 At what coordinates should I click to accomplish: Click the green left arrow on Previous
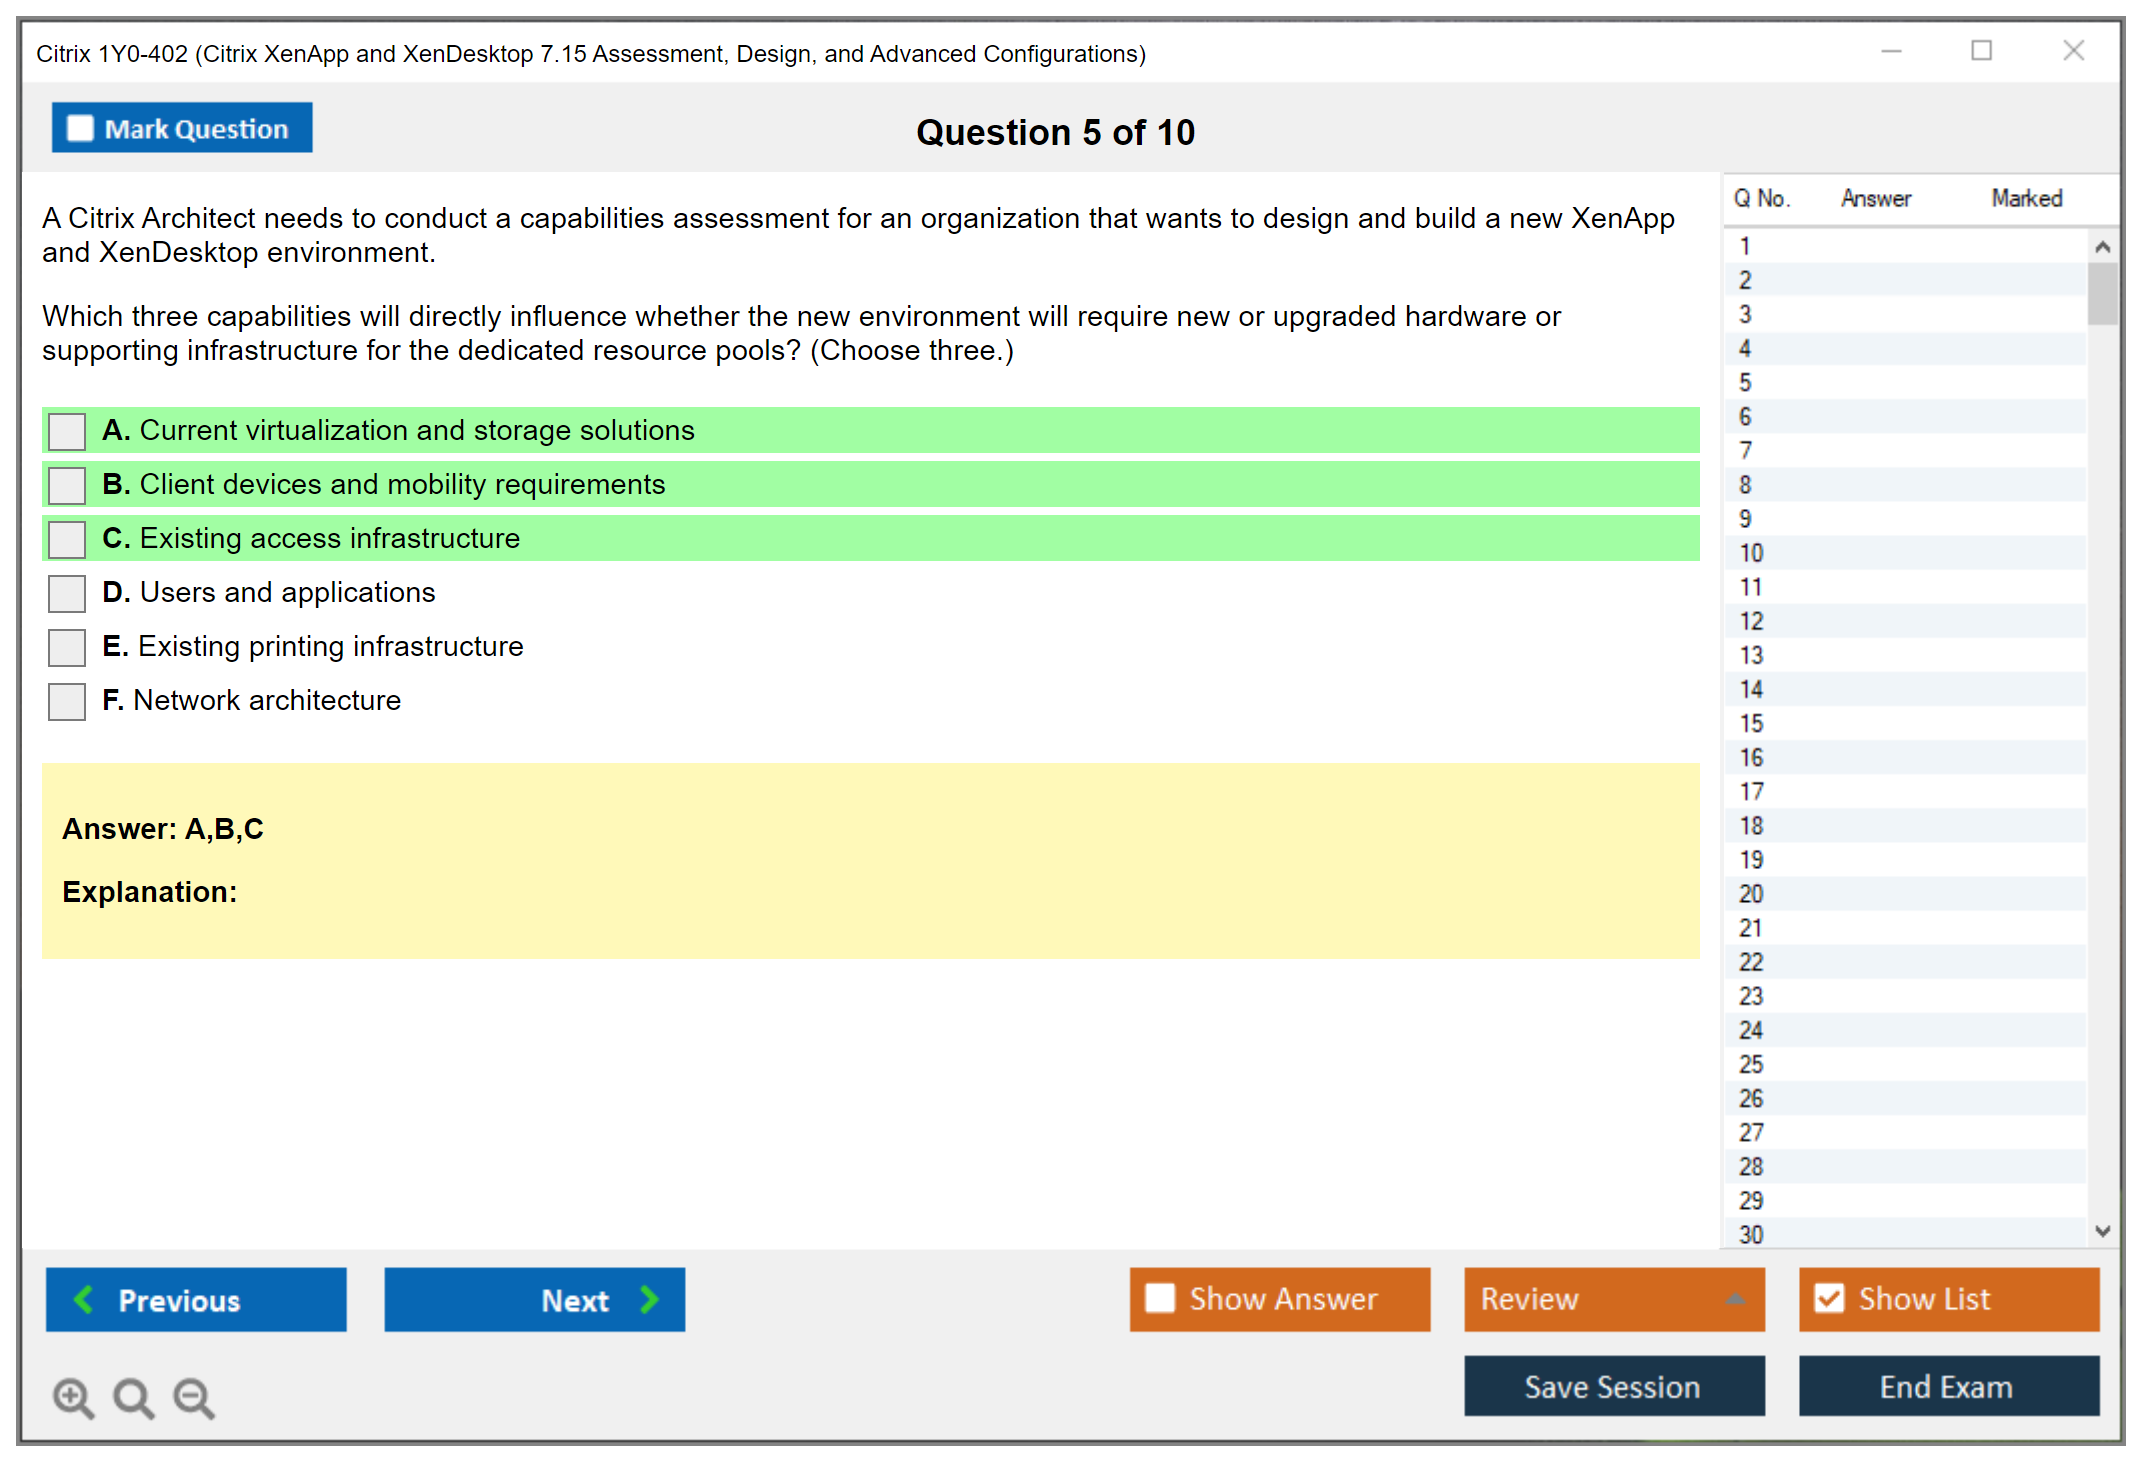(x=84, y=1299)
